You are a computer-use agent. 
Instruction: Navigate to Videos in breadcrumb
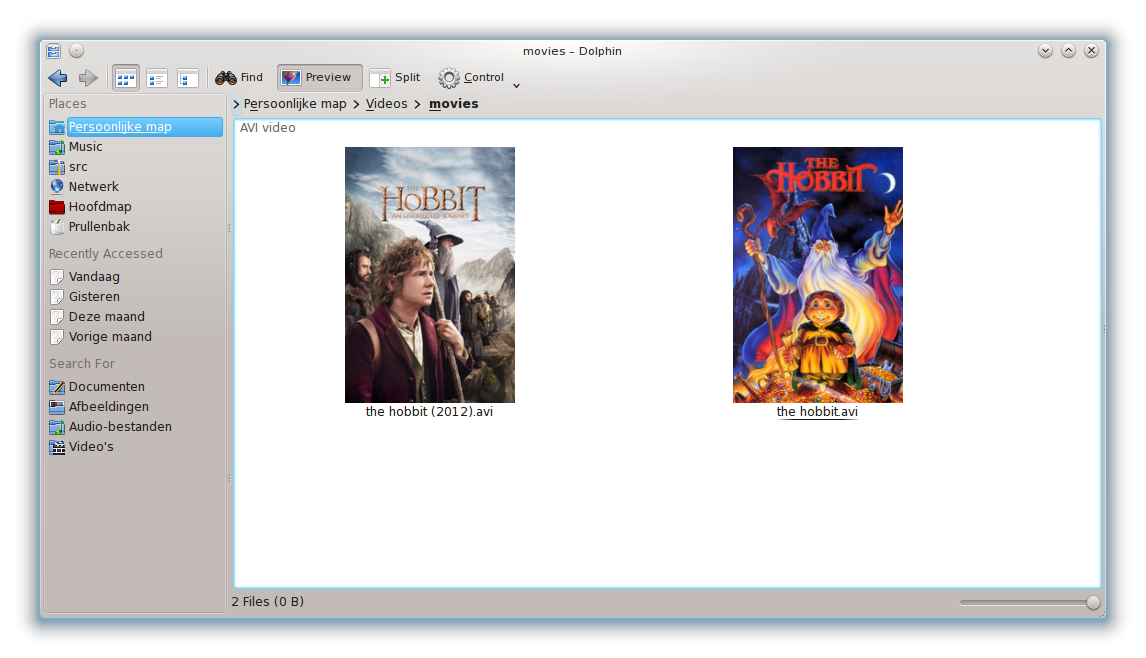click(387, 104)
